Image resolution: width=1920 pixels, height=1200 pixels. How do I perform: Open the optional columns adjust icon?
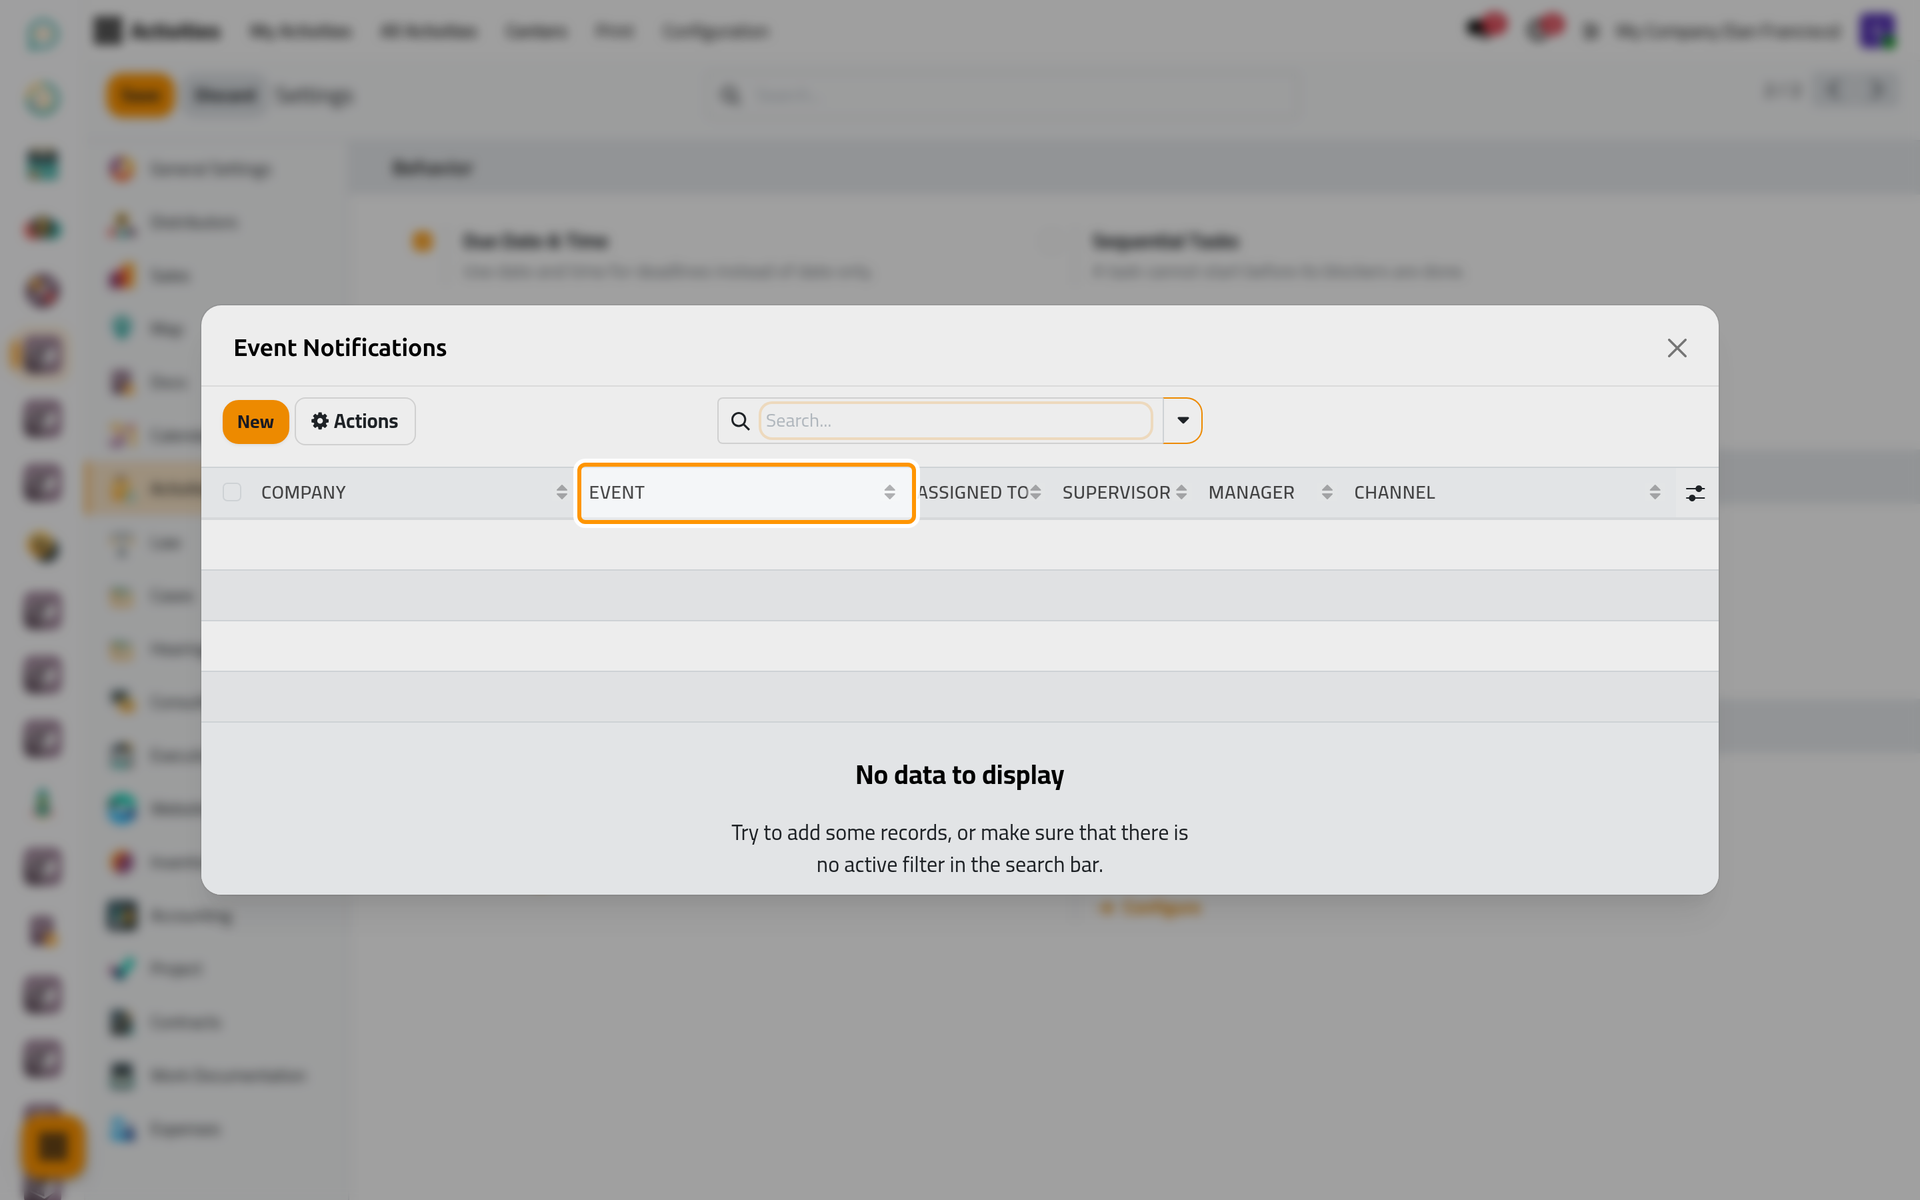tap(1695, 493)
